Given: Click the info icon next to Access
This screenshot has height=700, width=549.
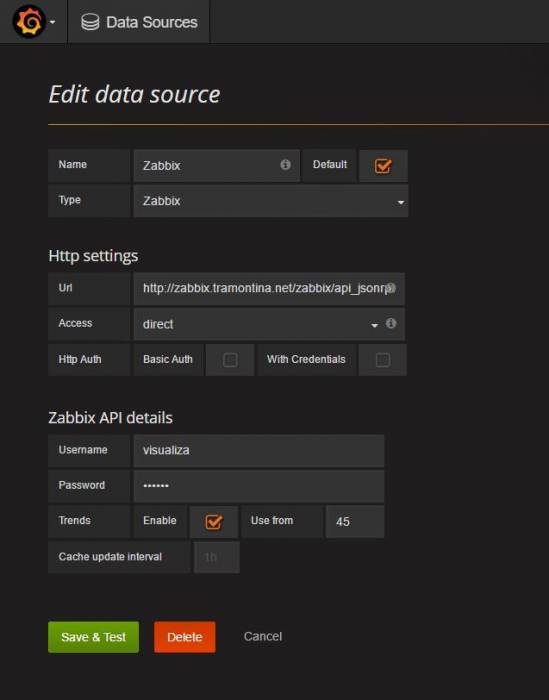Looking at the screenshot, I should 391,323.
